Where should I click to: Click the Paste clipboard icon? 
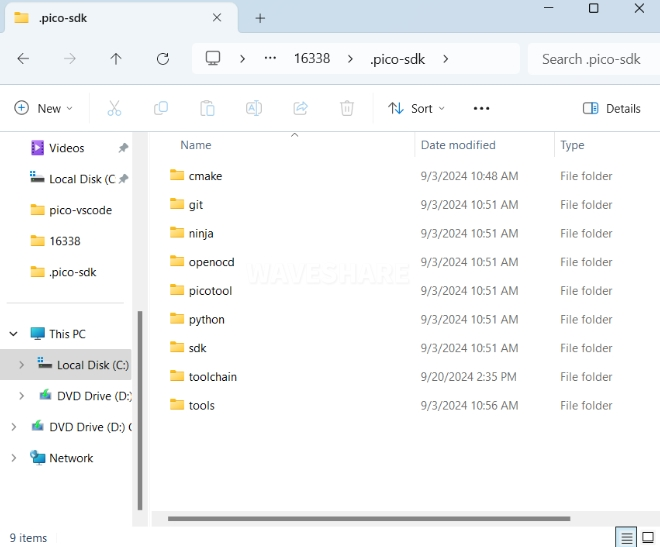pyautogui.click(x=207, y=108)
